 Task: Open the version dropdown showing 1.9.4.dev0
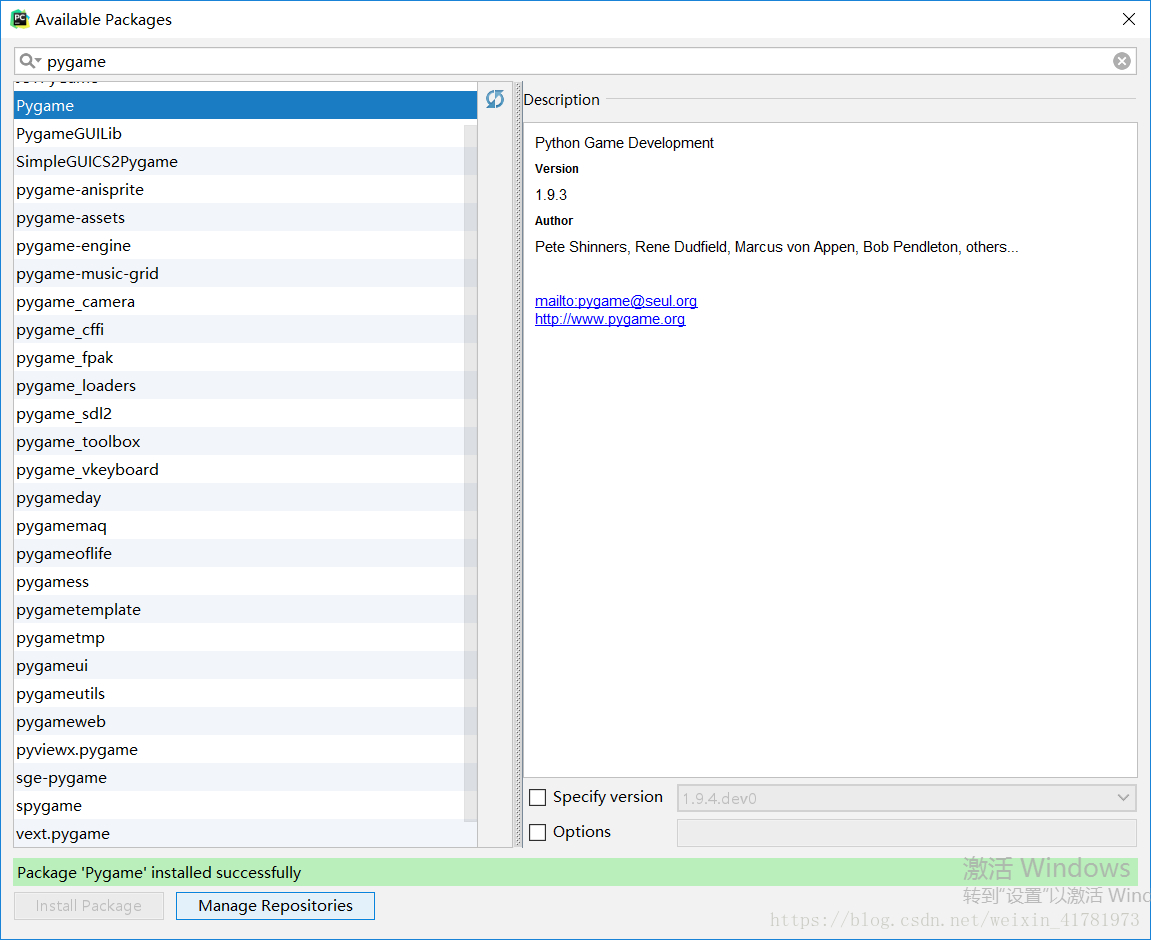tap(907, 798)
